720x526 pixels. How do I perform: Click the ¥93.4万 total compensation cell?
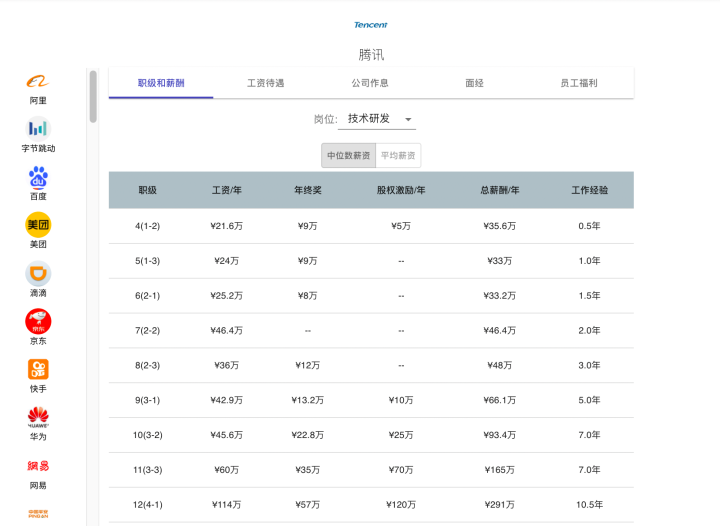[500, 435]
